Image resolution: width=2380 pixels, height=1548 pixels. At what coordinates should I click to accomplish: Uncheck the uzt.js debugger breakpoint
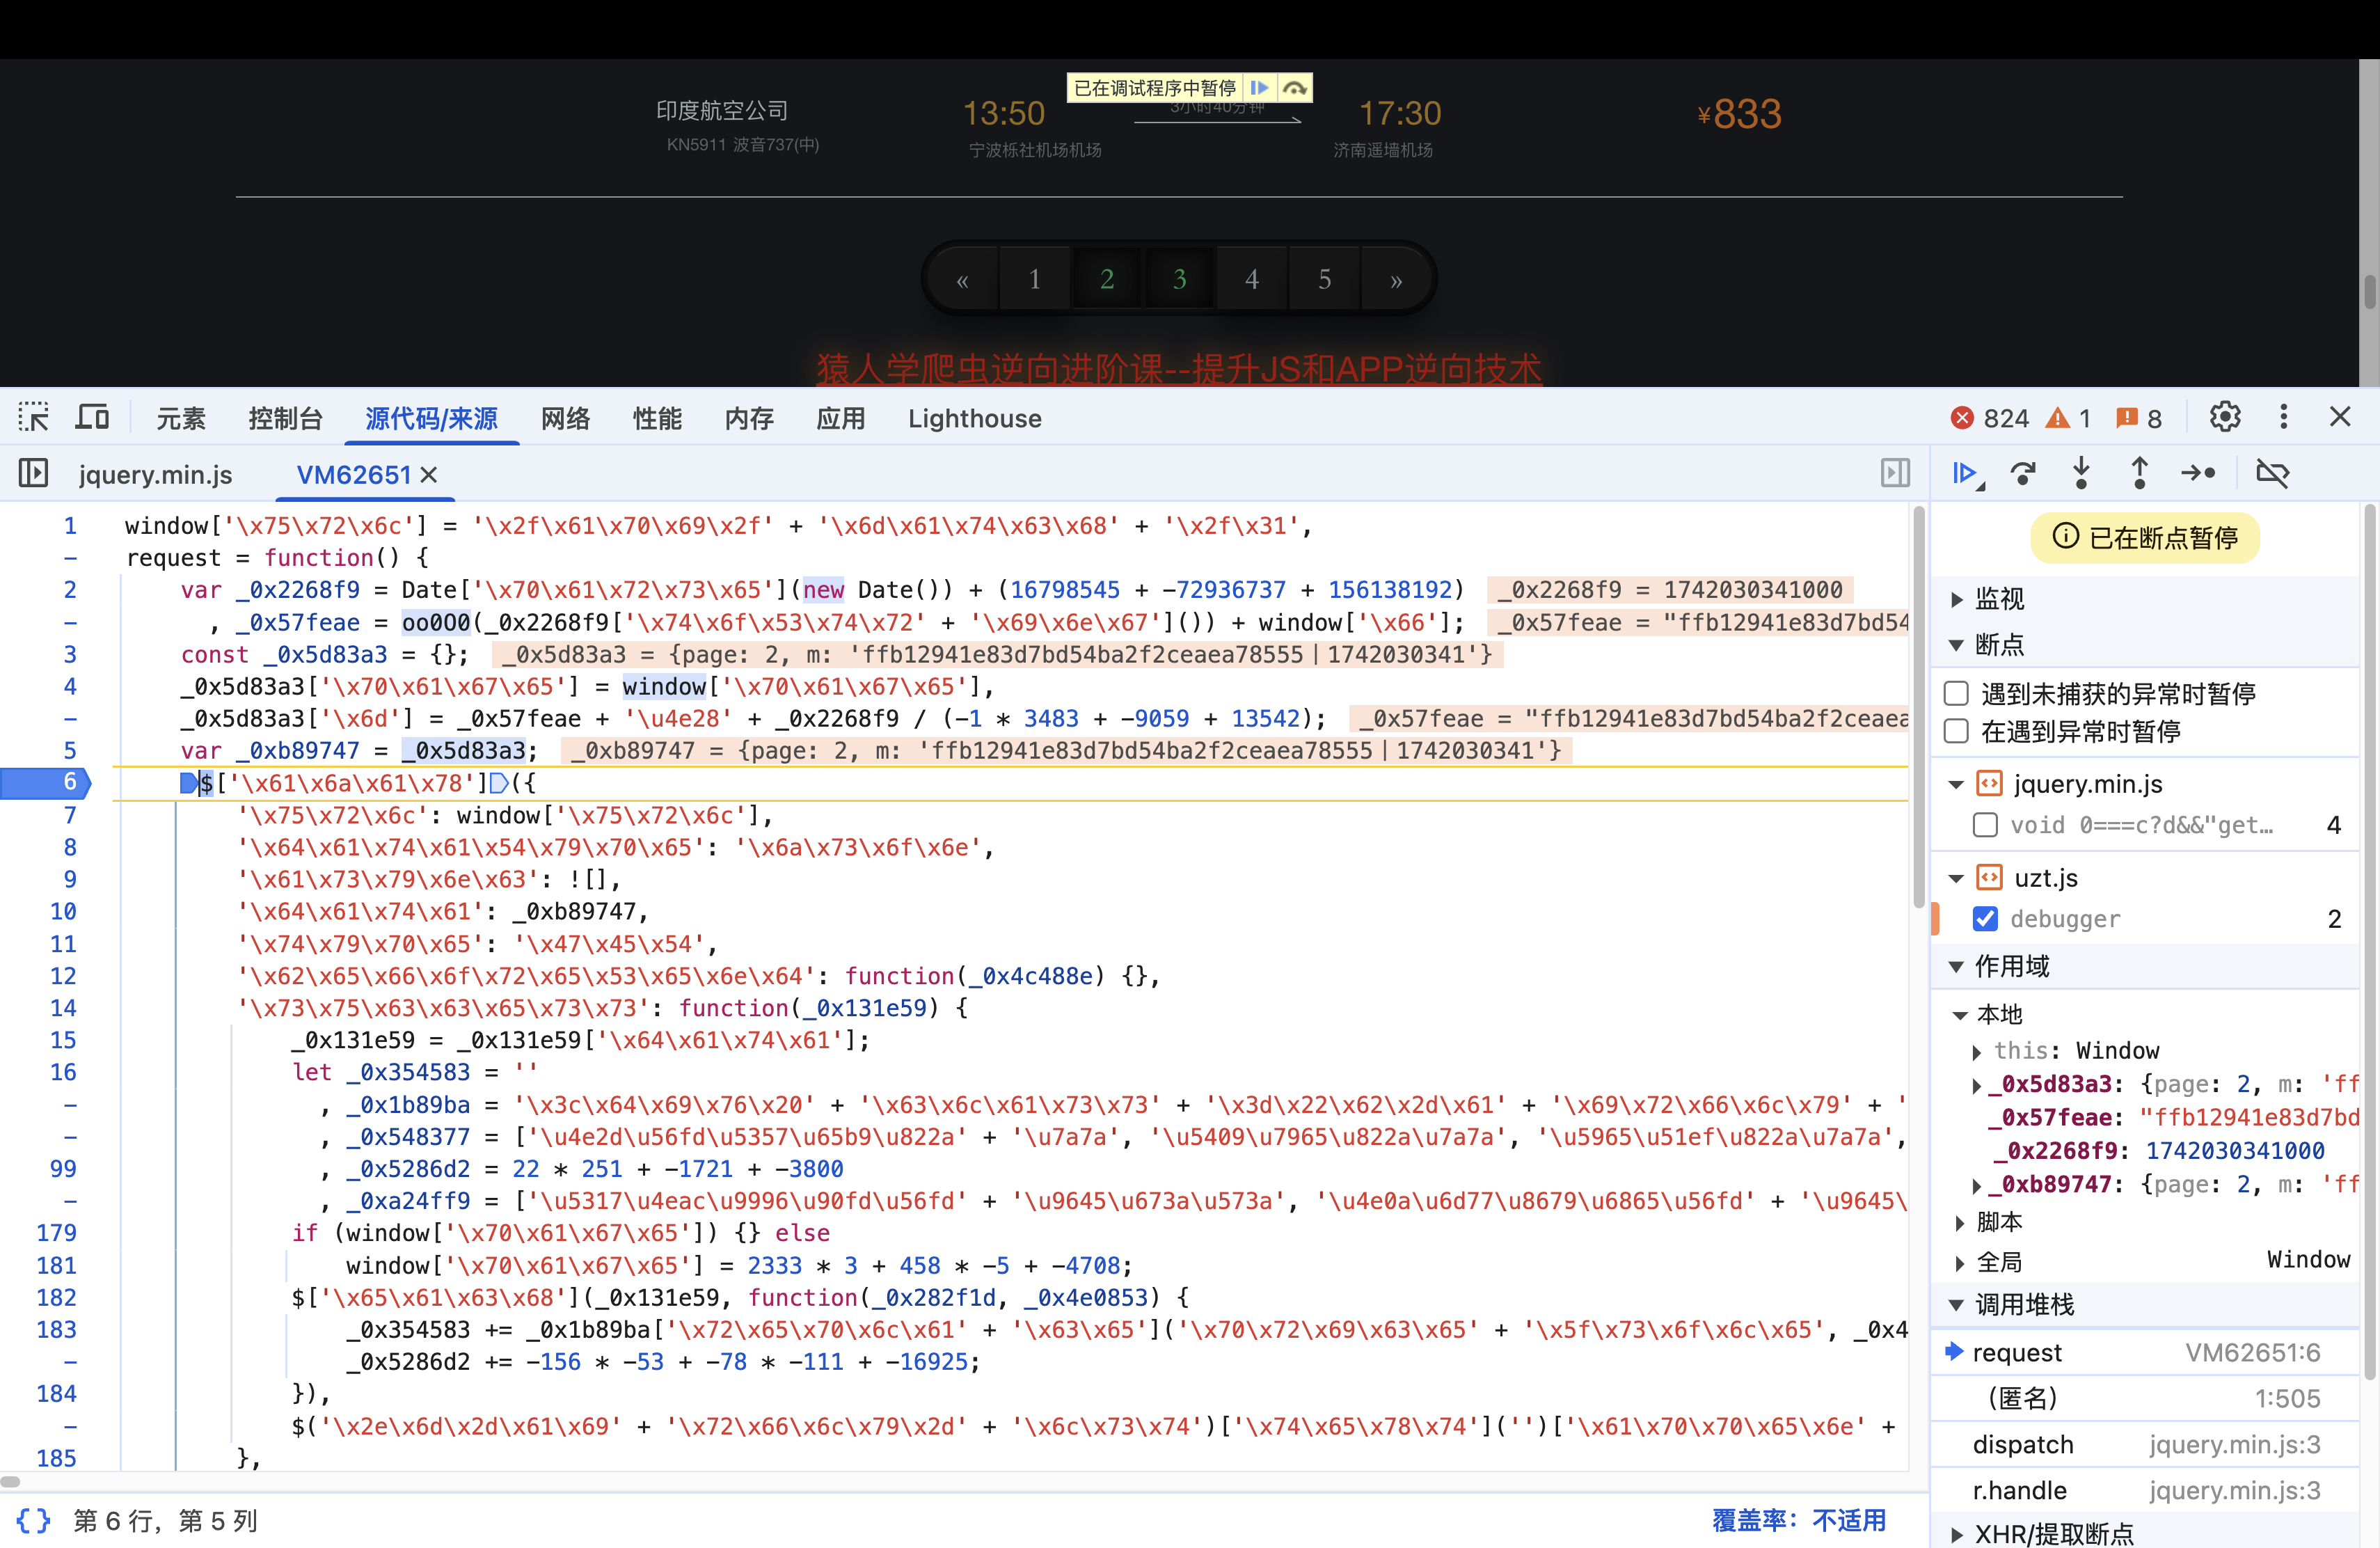tap(1985, 918)
